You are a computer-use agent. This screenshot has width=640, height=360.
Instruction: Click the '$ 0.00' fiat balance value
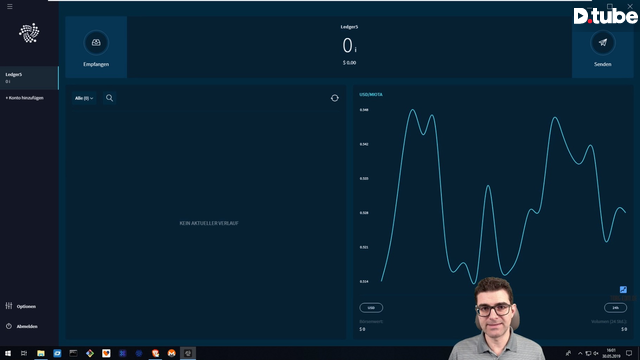(x=349, y=63)
